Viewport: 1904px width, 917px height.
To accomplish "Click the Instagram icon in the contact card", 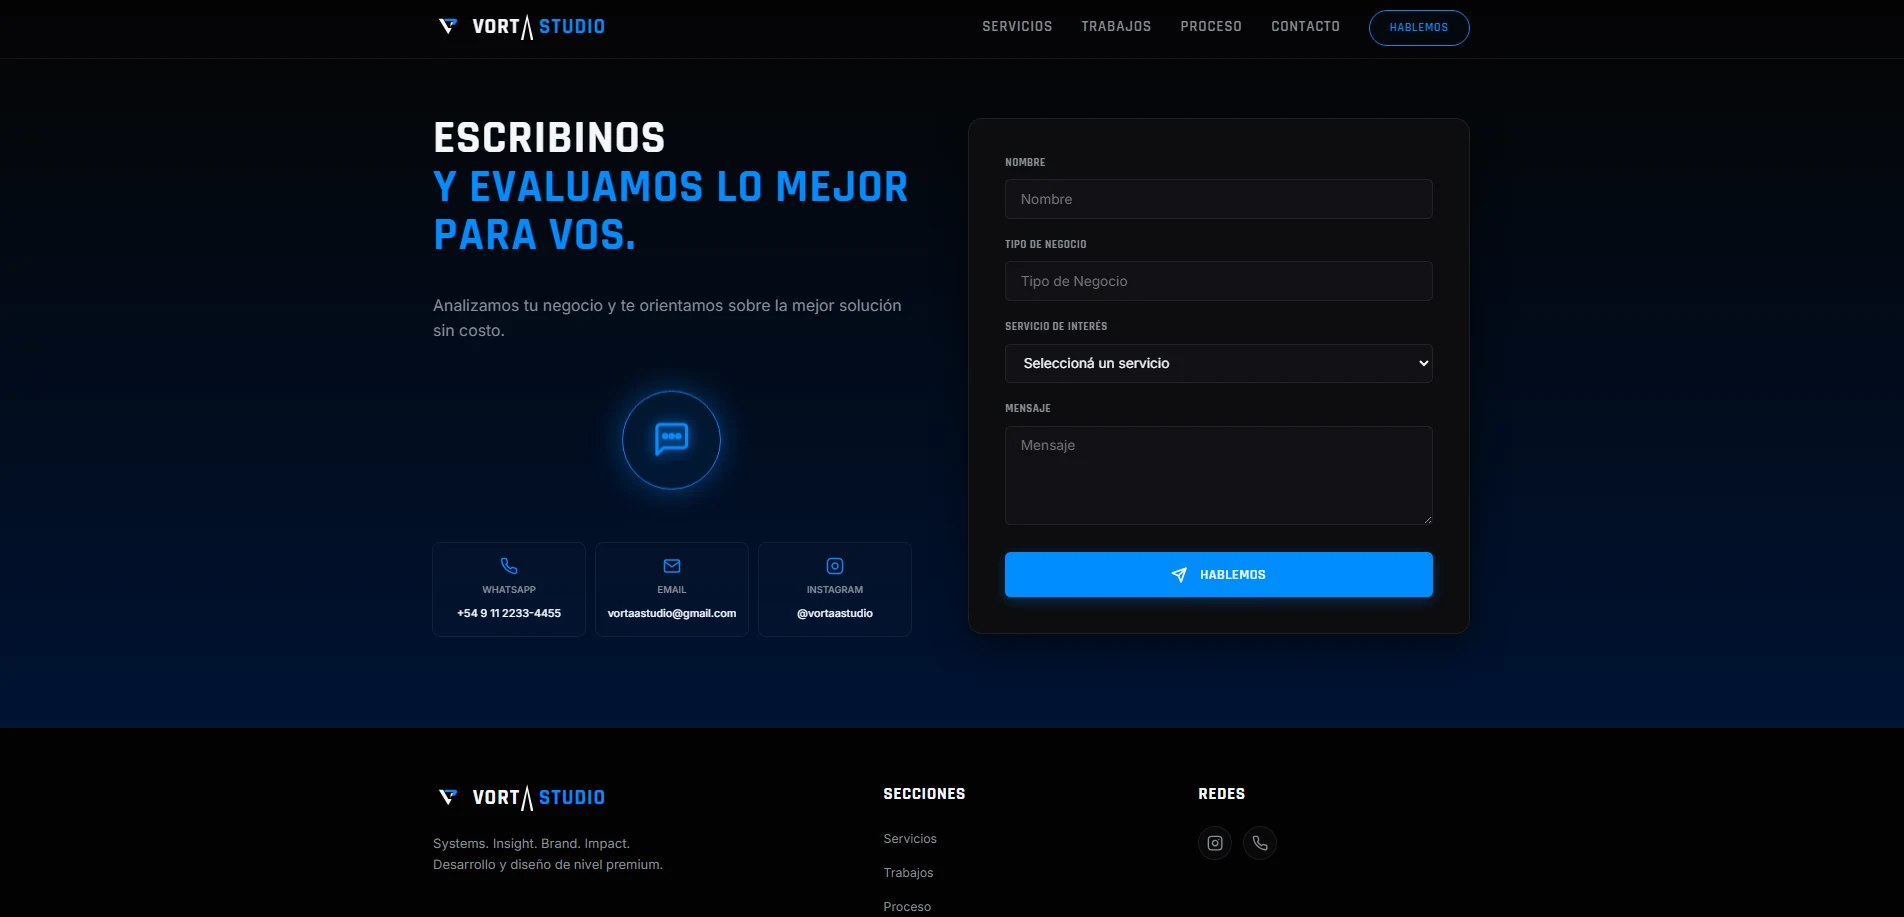I will pyautogui.click(x=835, y=566).
